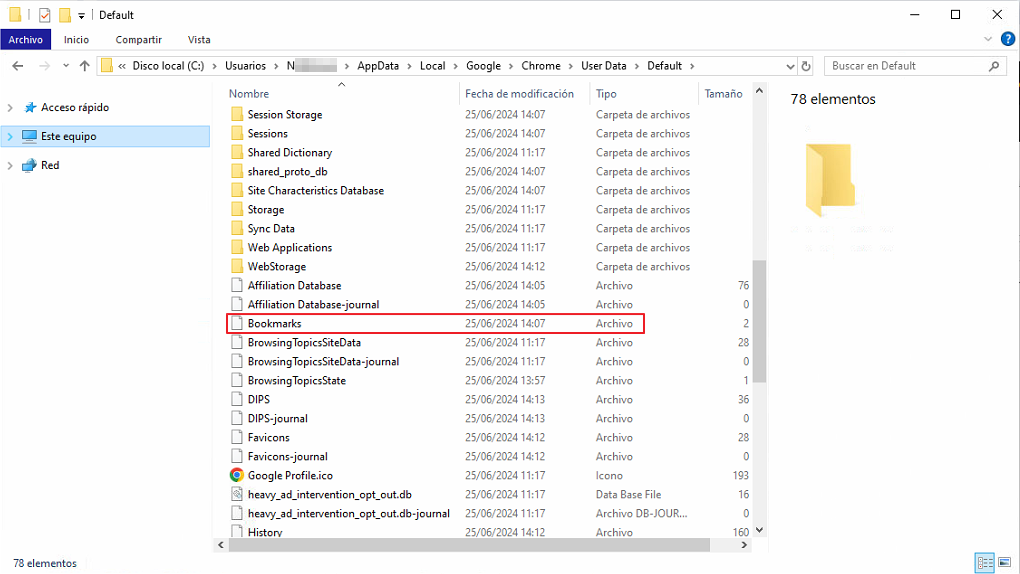
Task: Click Properties icon in quick access toolbar
Action: coord(44,15)
